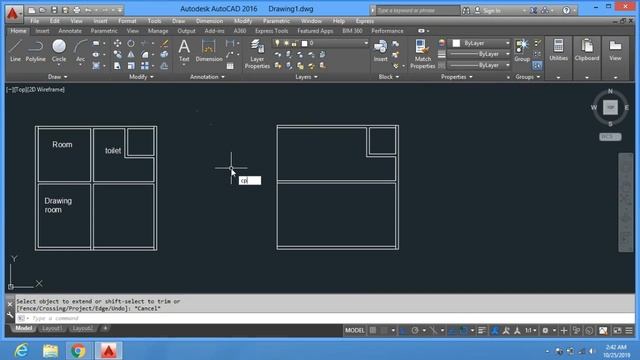
Task: Select the Arc tool
Action: coord(80,51)
